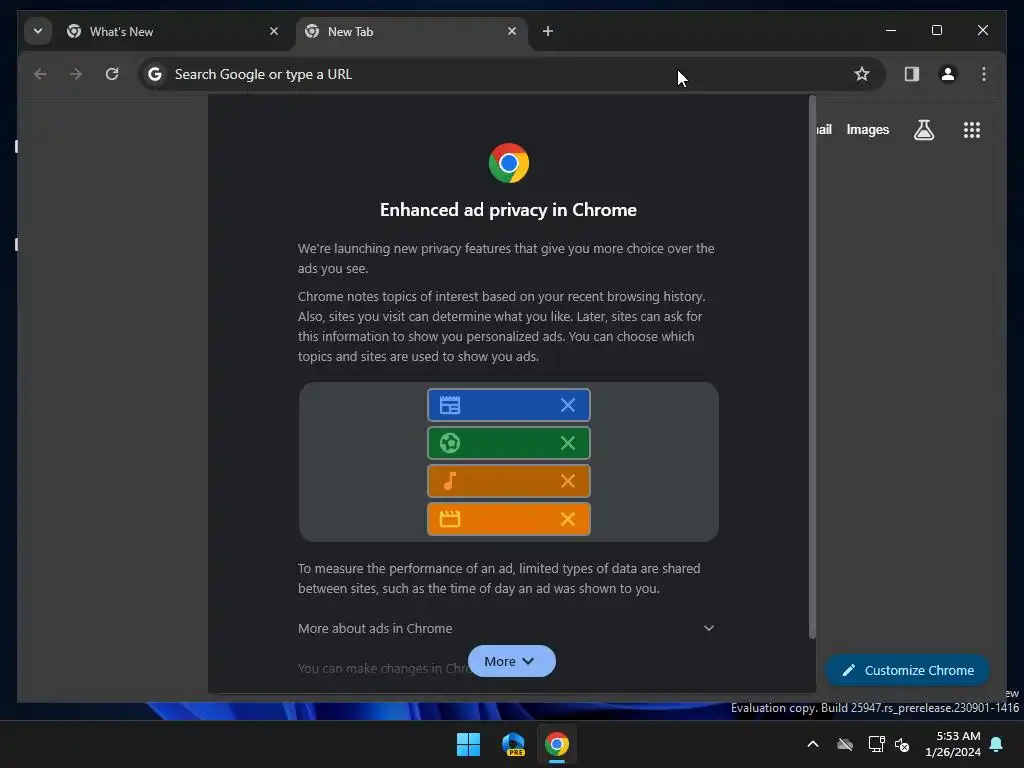Remove the orange music topic chip

[568, 481]
